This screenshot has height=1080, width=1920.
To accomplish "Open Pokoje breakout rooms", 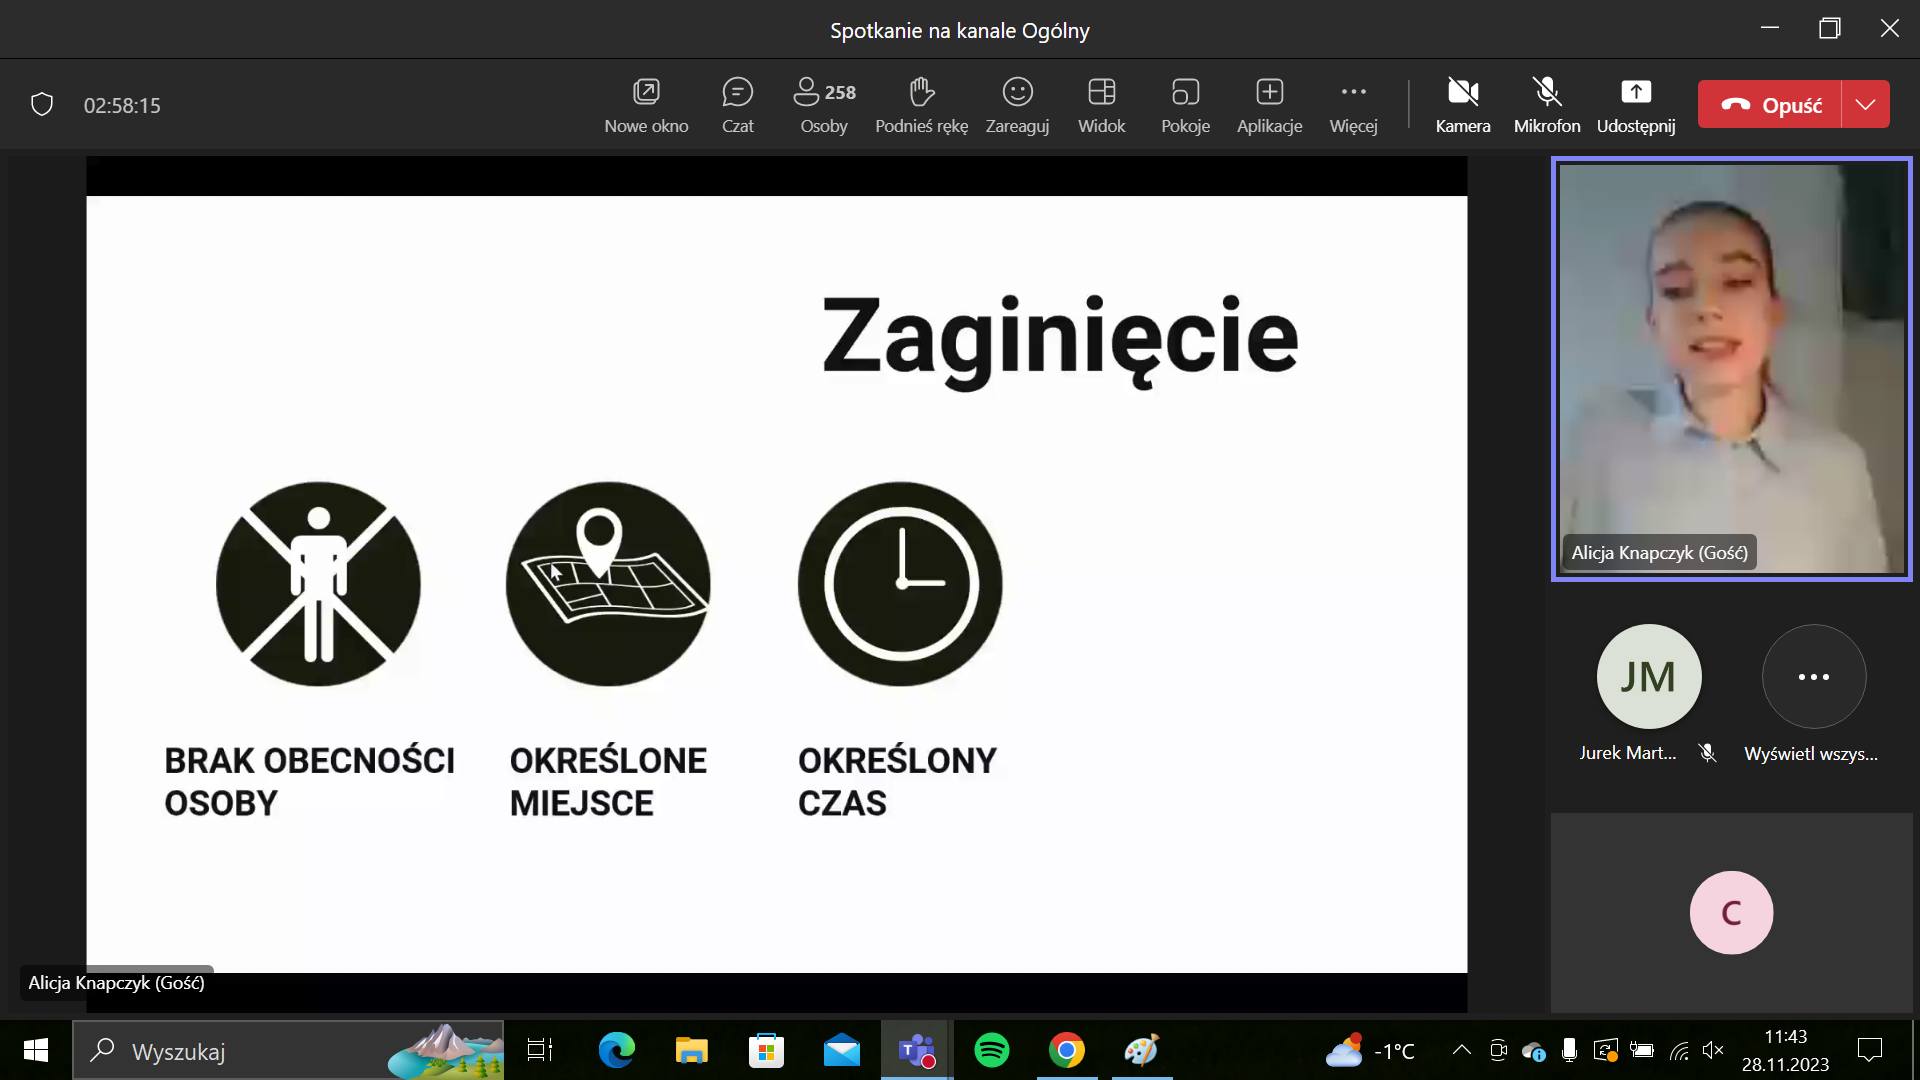I will (1185, 105).
